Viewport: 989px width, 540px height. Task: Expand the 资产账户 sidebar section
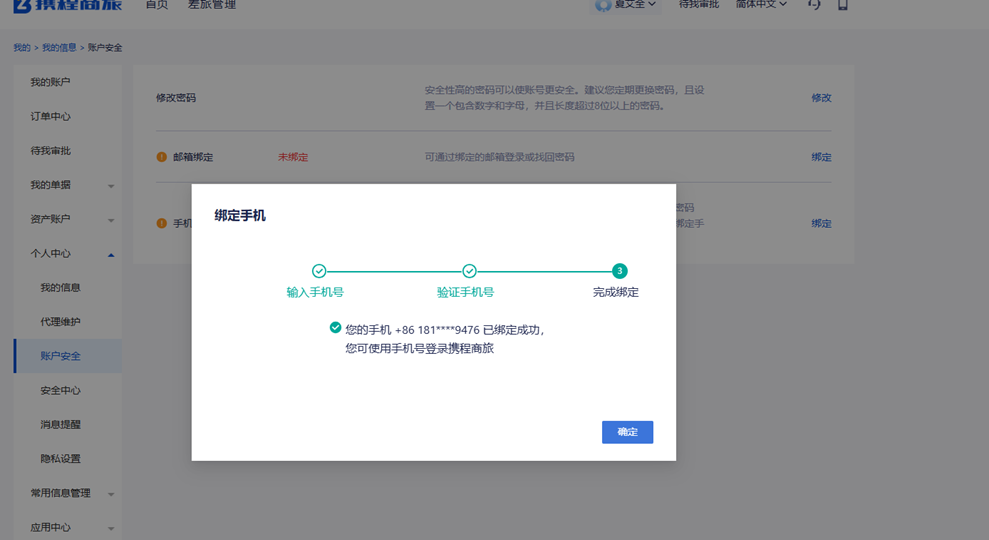pos(111,220)
